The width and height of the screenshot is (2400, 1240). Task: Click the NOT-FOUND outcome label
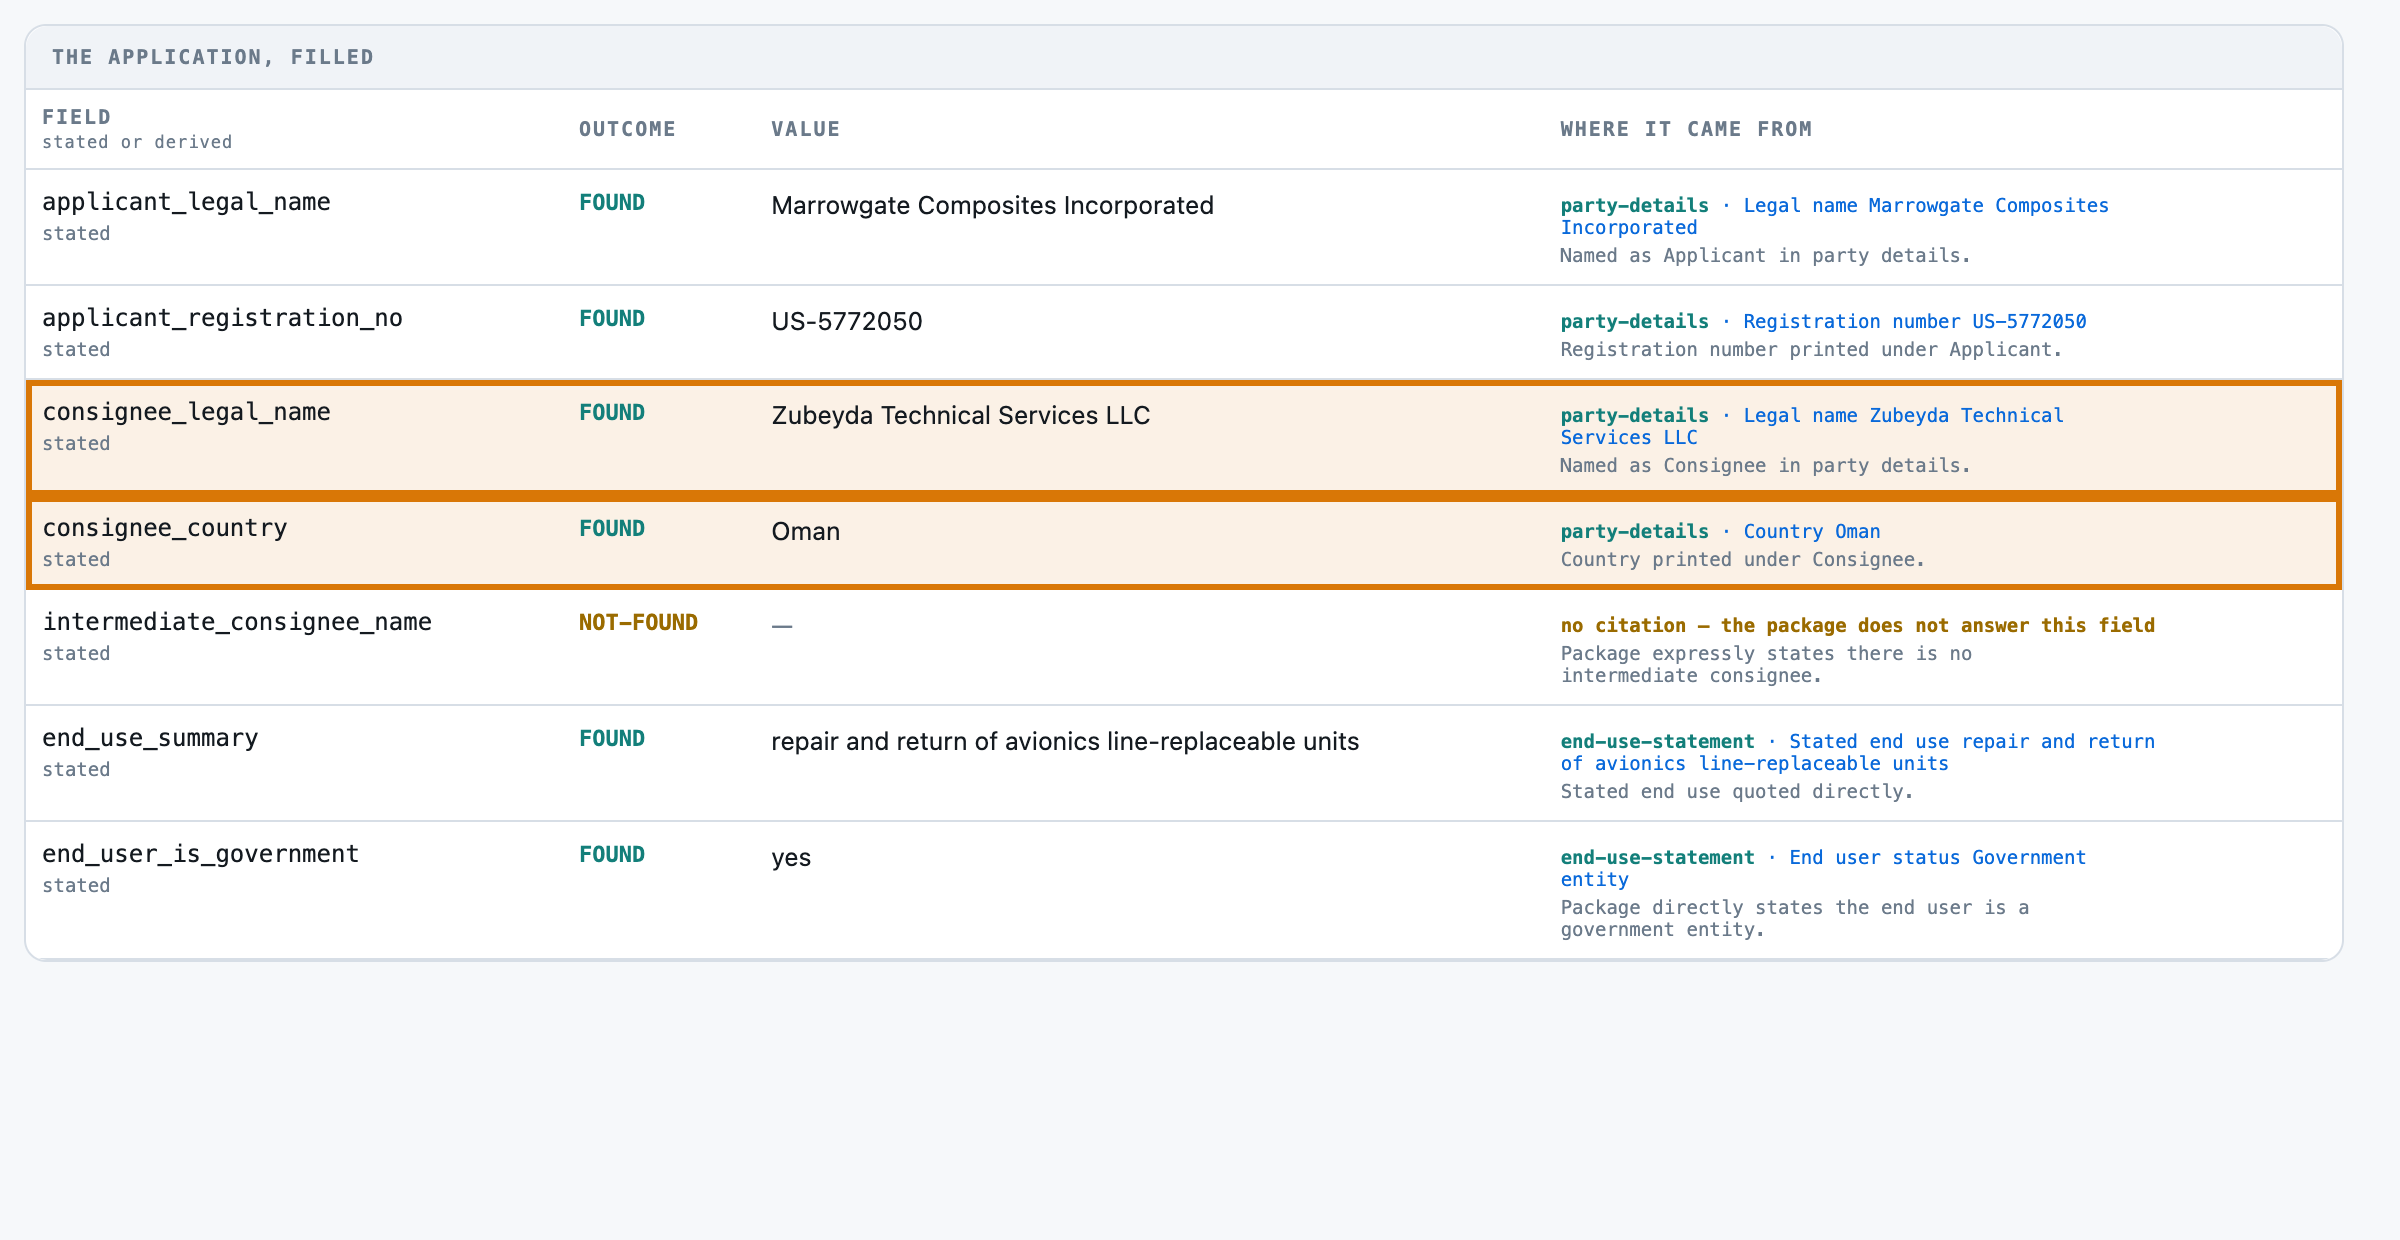click(638, 623)
